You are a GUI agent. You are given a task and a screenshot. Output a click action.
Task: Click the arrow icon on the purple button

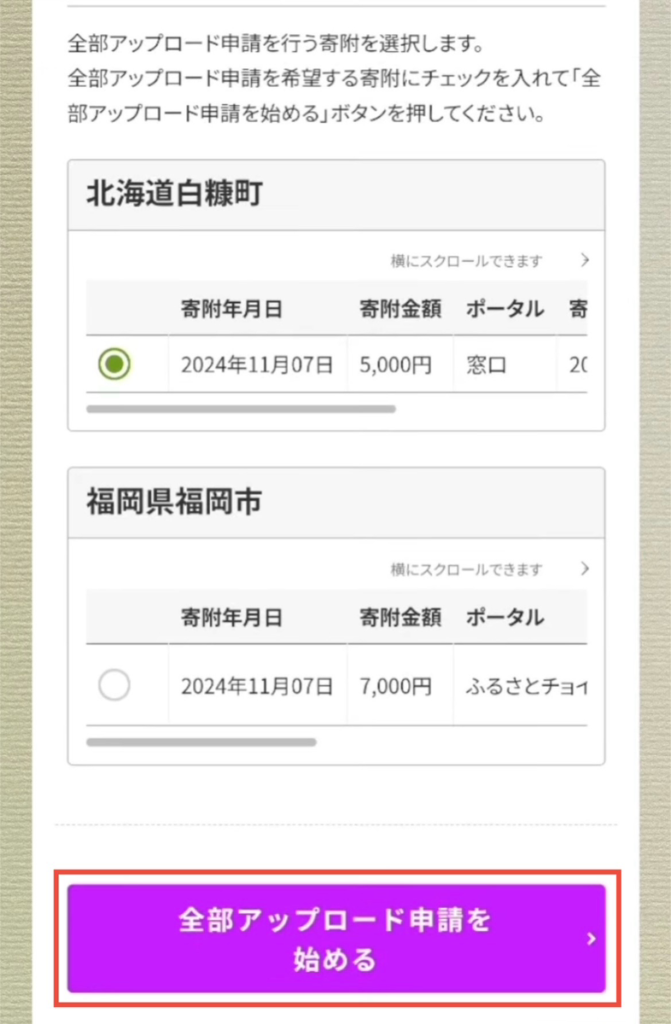(x=591, y=939)
